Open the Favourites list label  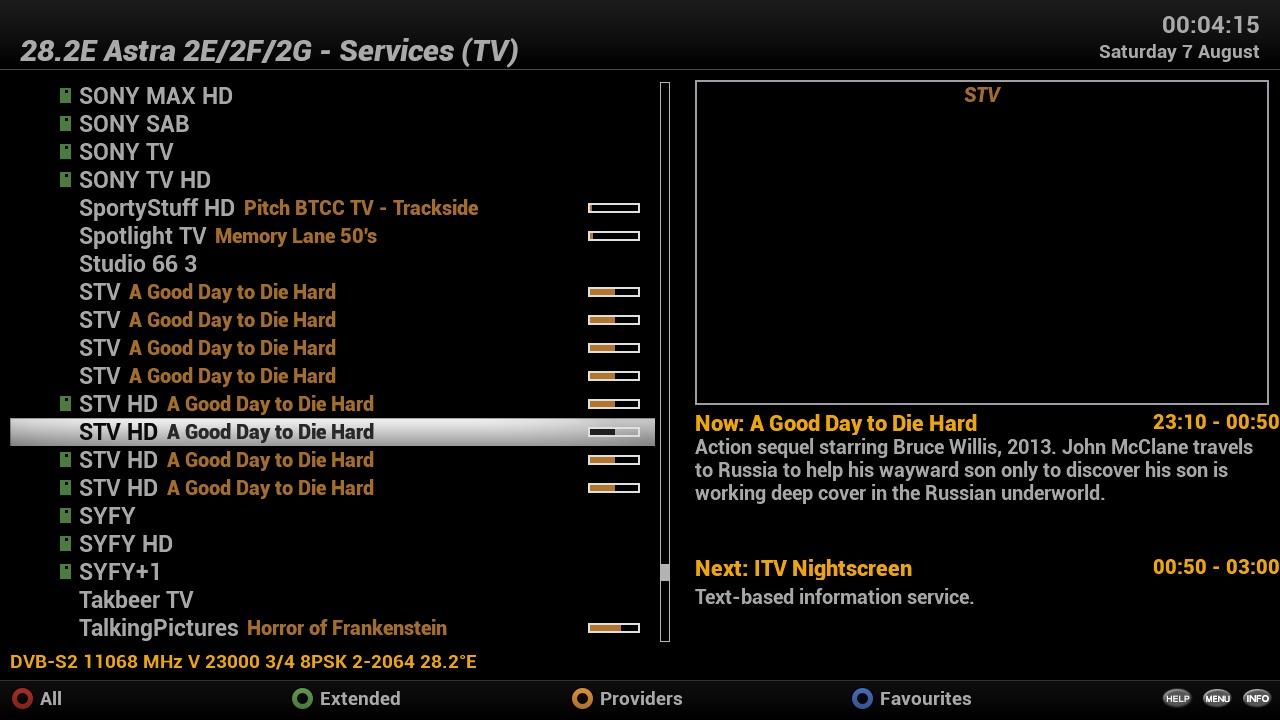[926, 699]
